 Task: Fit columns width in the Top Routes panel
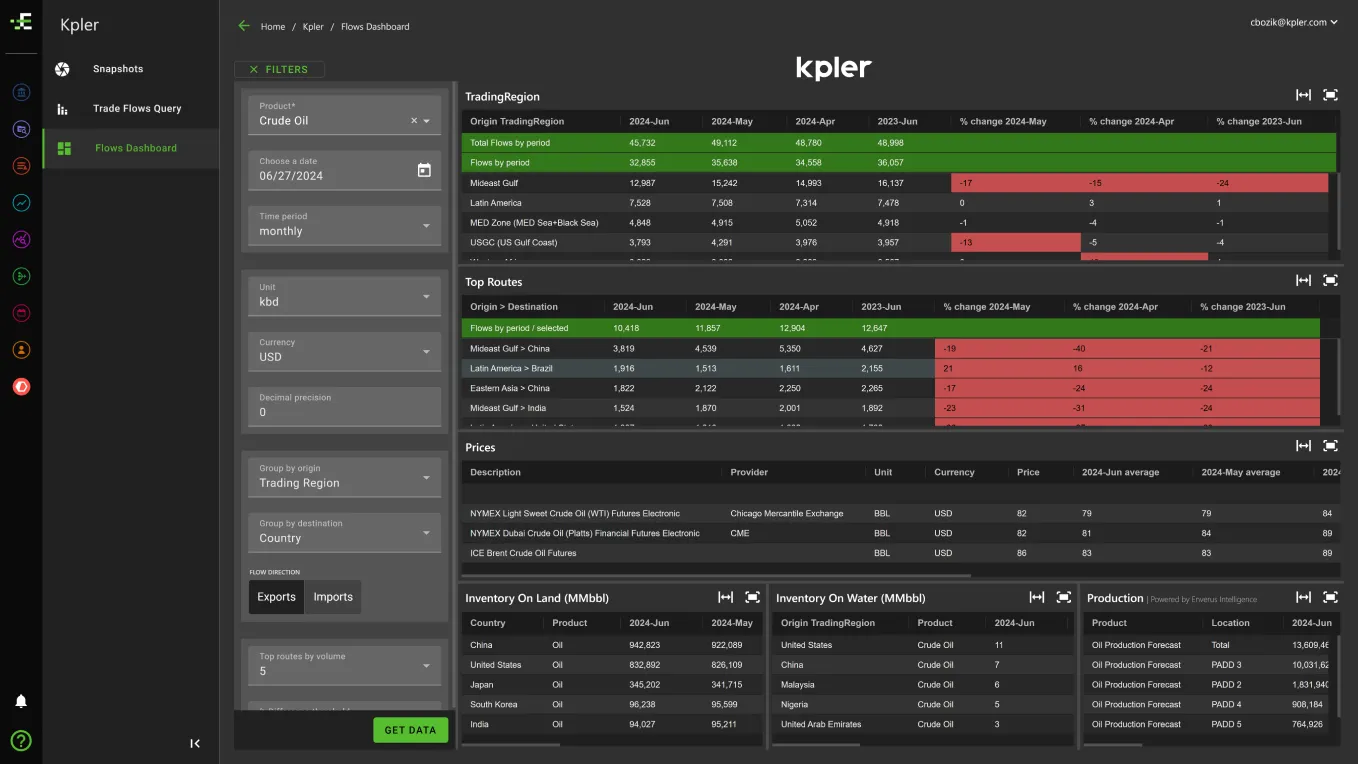pos(1303,280)
